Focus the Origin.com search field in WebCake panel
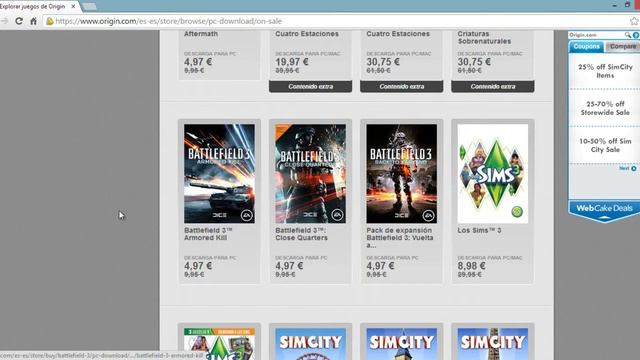 point(596,35)
